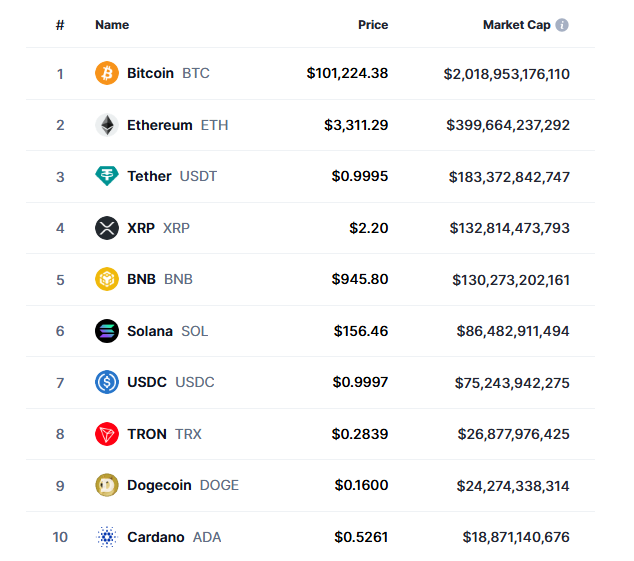Click the Tether green logo icon
The image size is (634, 561).
point(107,176)
